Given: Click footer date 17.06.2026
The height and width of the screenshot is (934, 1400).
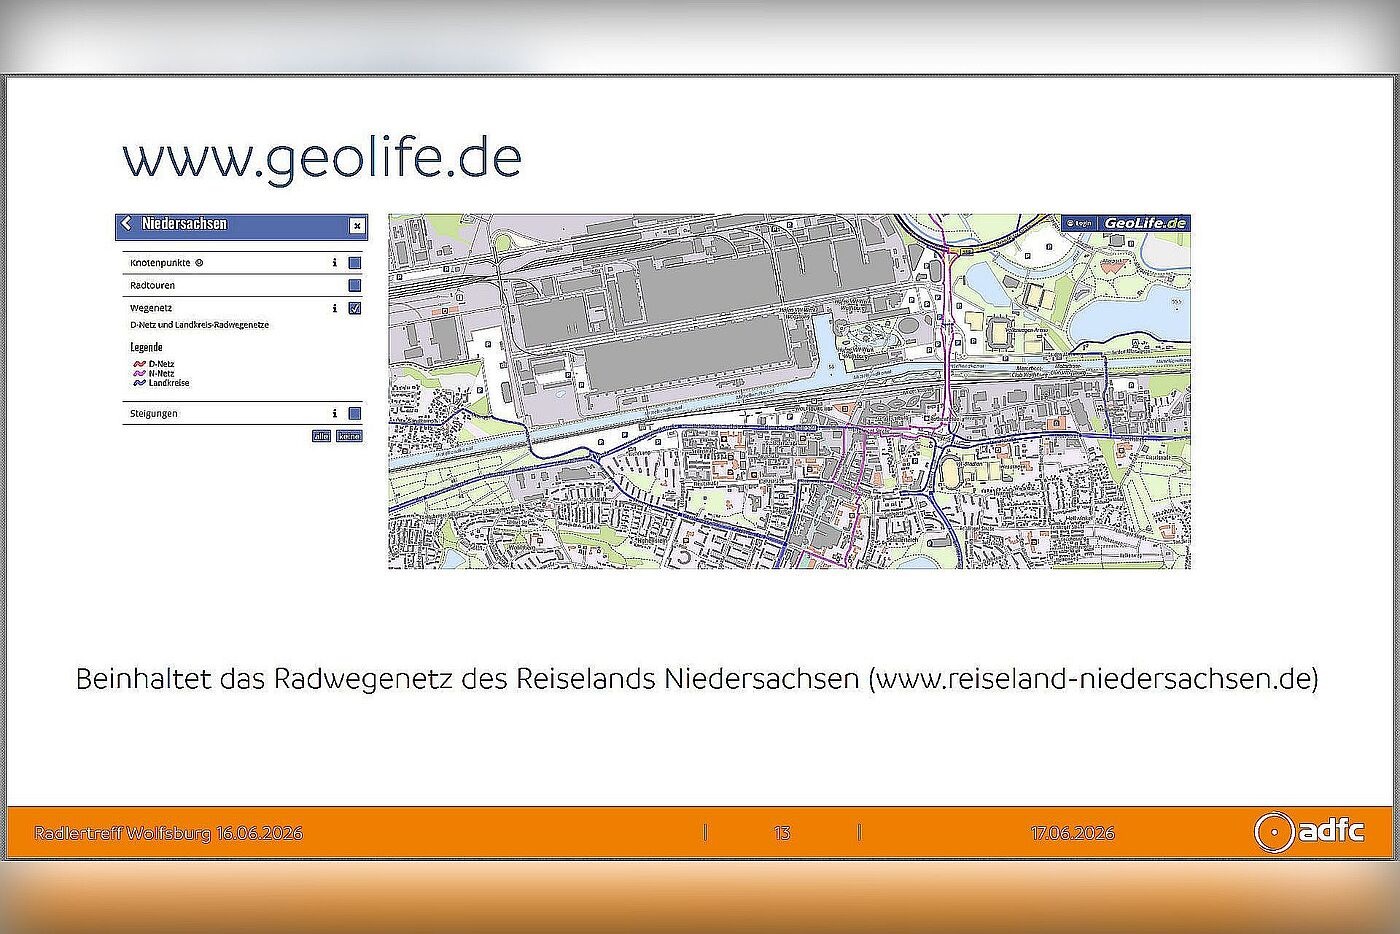Looking at the screenshot, I should (x=1072, y=833).
